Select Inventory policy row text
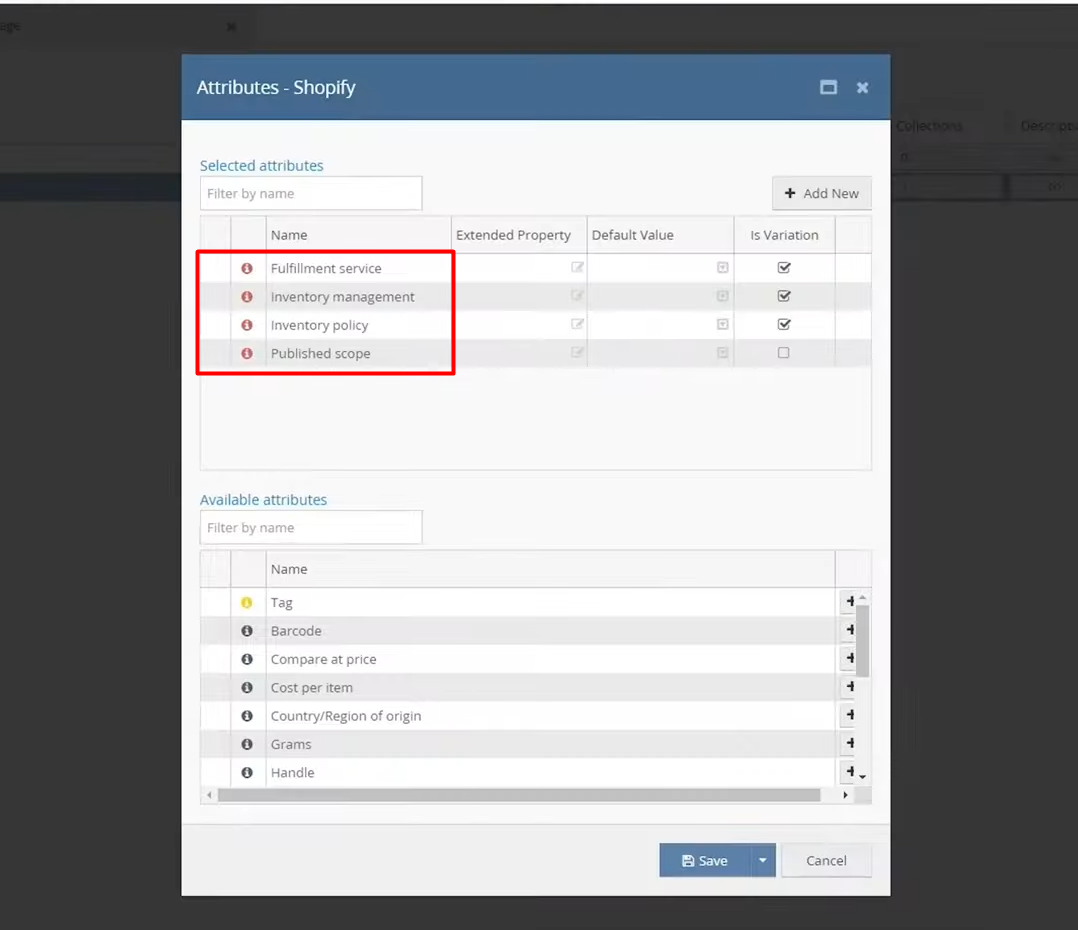 tap(319, 325)
